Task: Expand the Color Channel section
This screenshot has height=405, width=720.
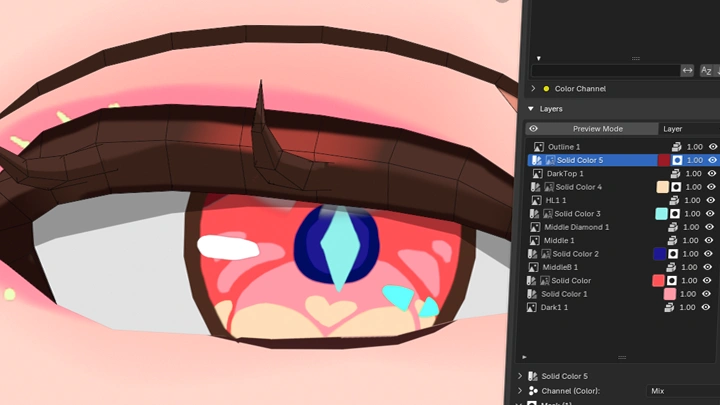Action: click(533, 88)
